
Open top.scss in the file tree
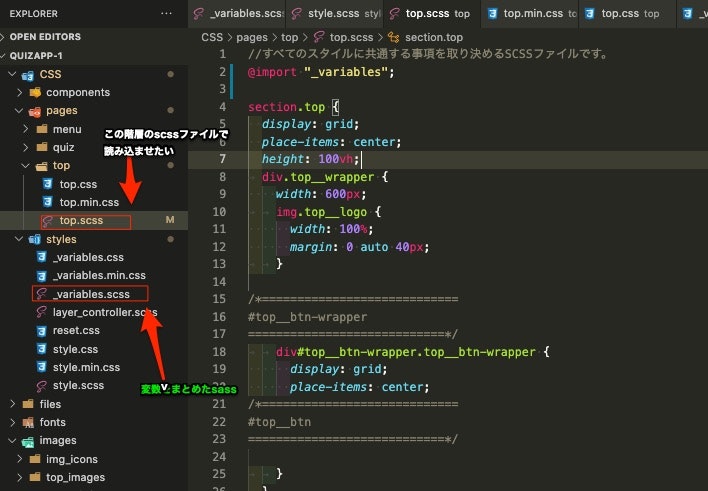94,220
